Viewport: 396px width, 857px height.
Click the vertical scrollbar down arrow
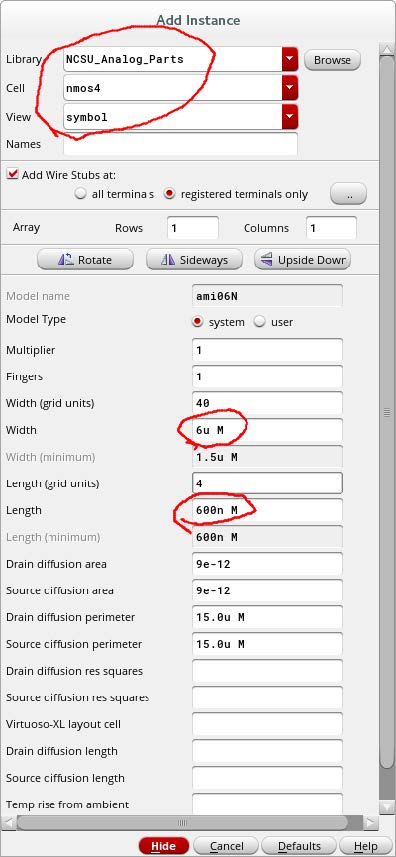387,807
